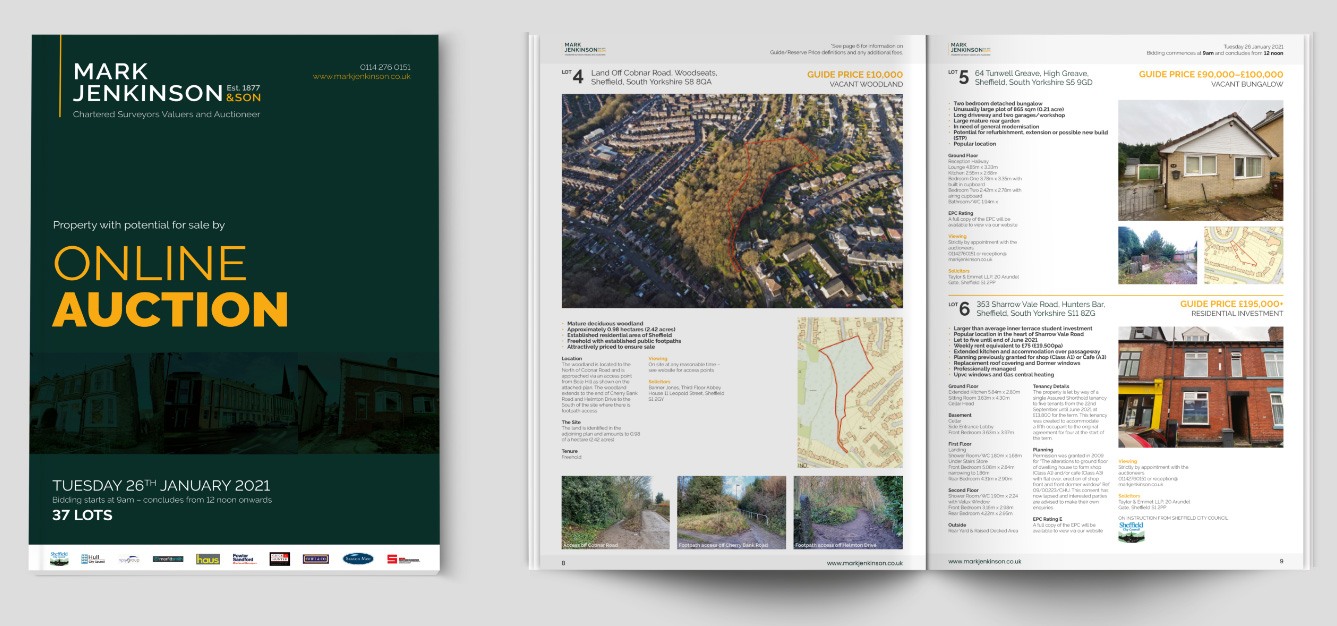Click the blue oval logo on the cover's footer strip
Viewport: 1337px width, 626px height.
(x=358, y=559)
